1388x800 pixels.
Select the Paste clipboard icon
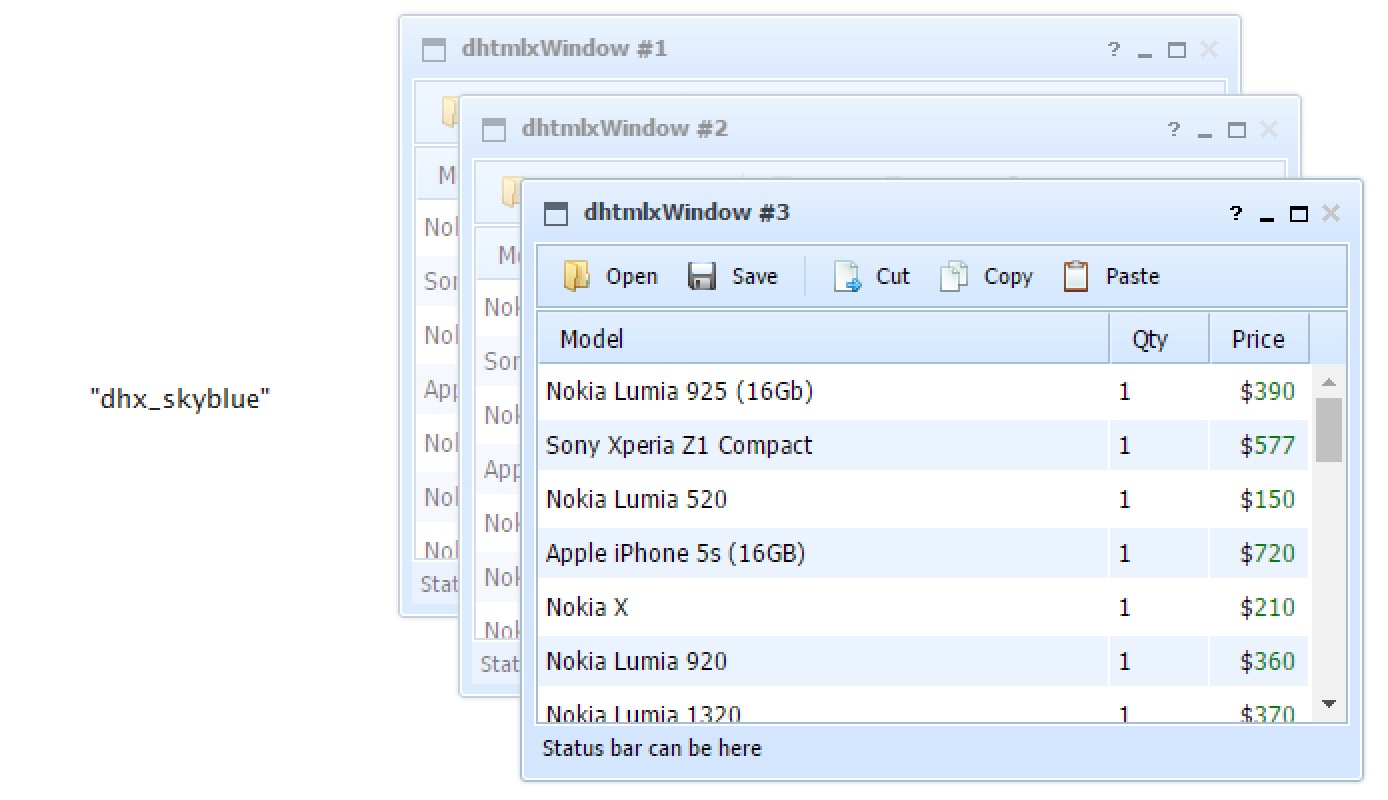point(1076,276)
